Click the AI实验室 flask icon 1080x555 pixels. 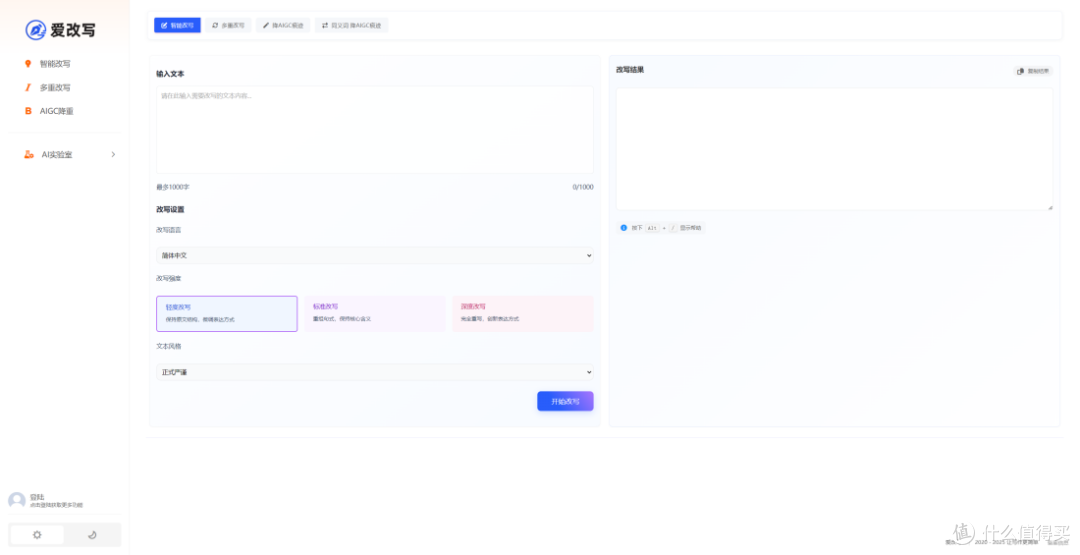(29, 154)
